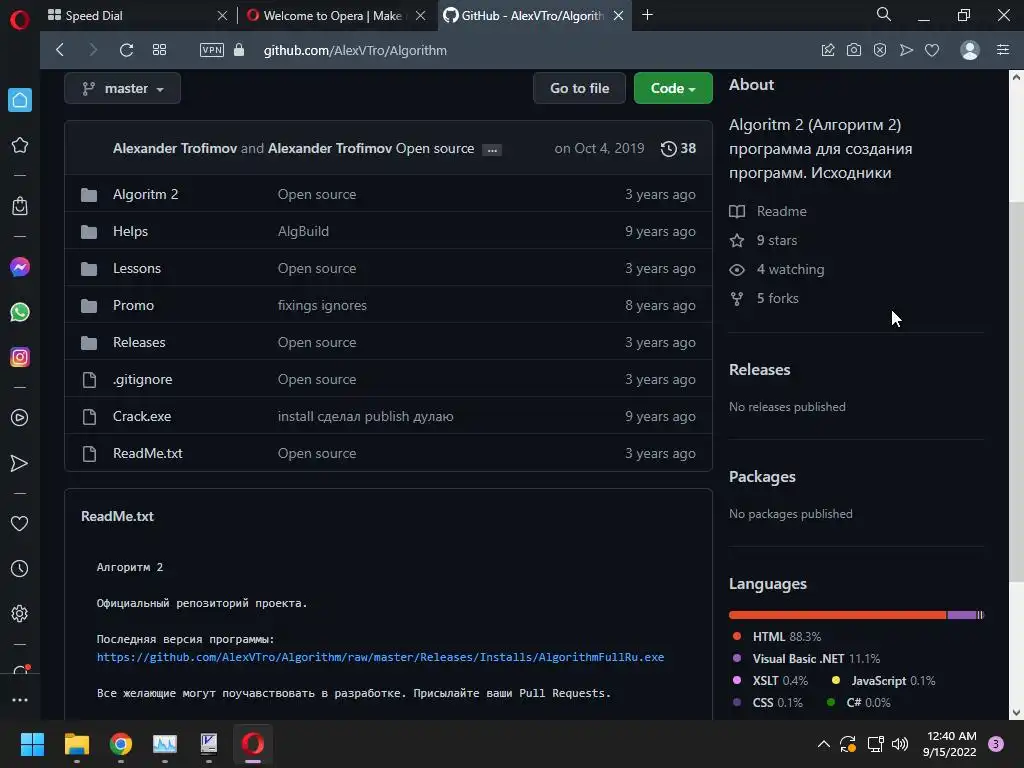
Task: Open sidebar three-dots more options
Action: coord(20,699)
